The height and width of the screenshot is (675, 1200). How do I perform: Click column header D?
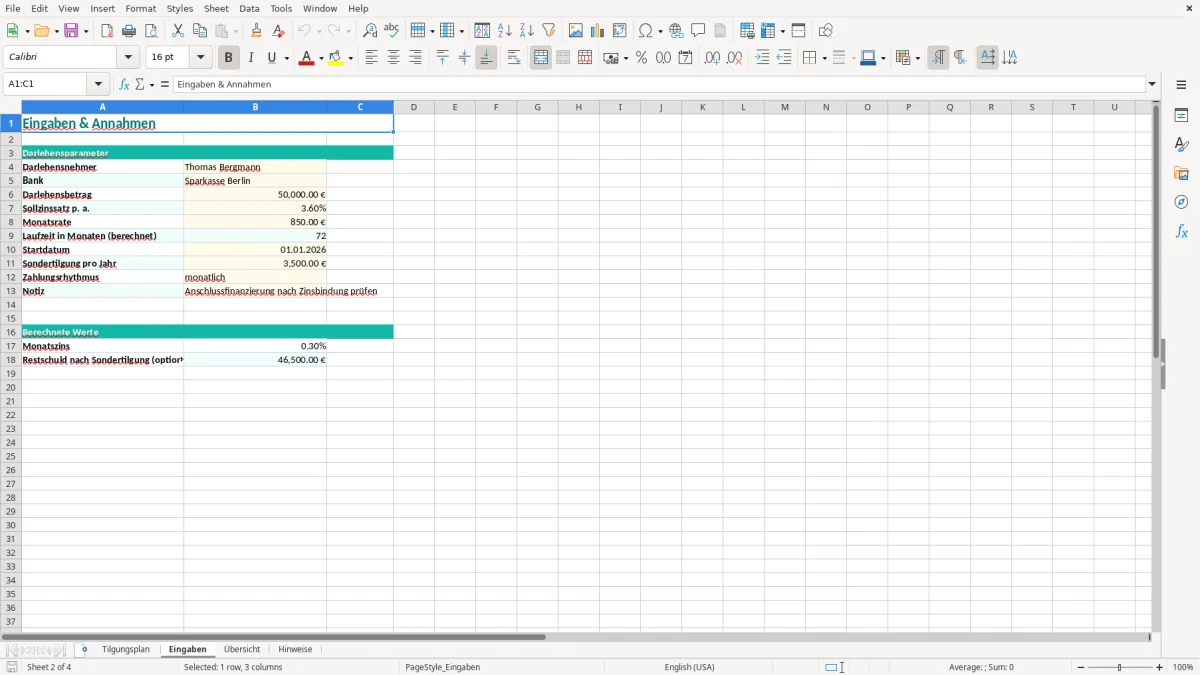(x=414, y=107)
